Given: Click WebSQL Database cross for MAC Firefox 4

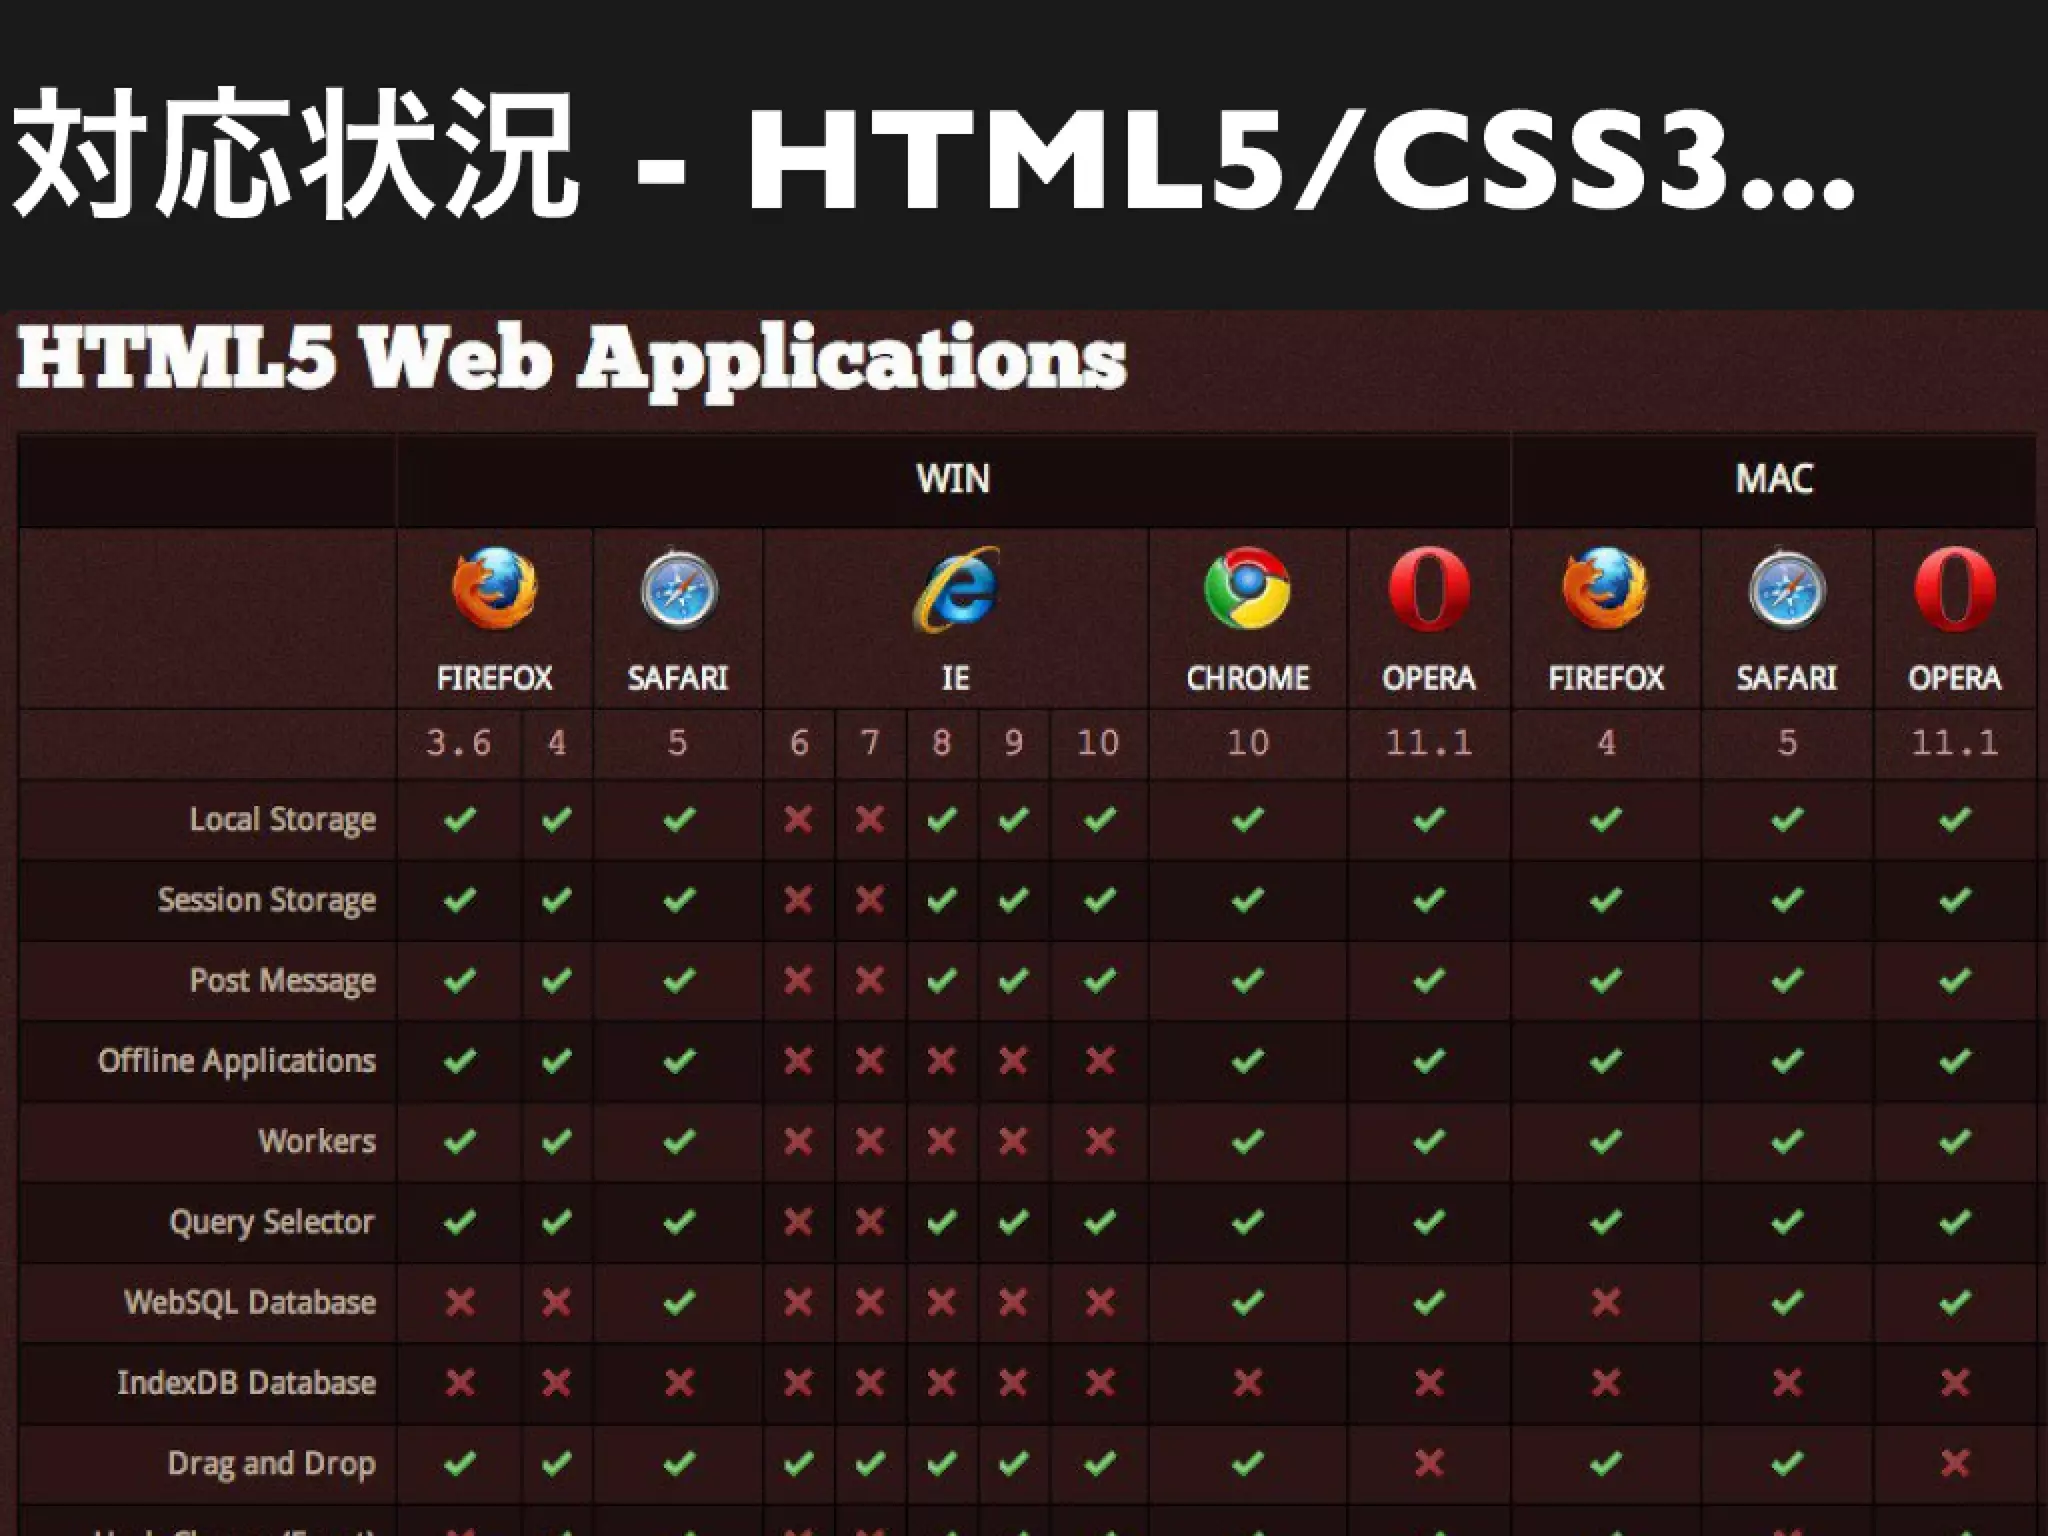Looking at the screenshot, I should pos(1606,1302).
